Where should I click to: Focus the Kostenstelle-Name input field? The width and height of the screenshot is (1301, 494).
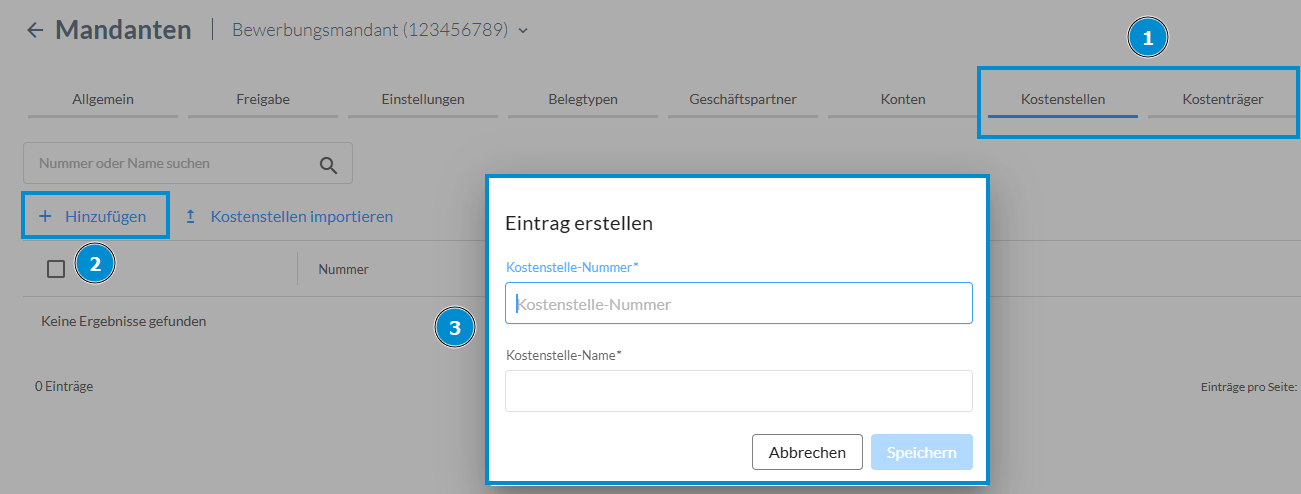tap(739, 391)
